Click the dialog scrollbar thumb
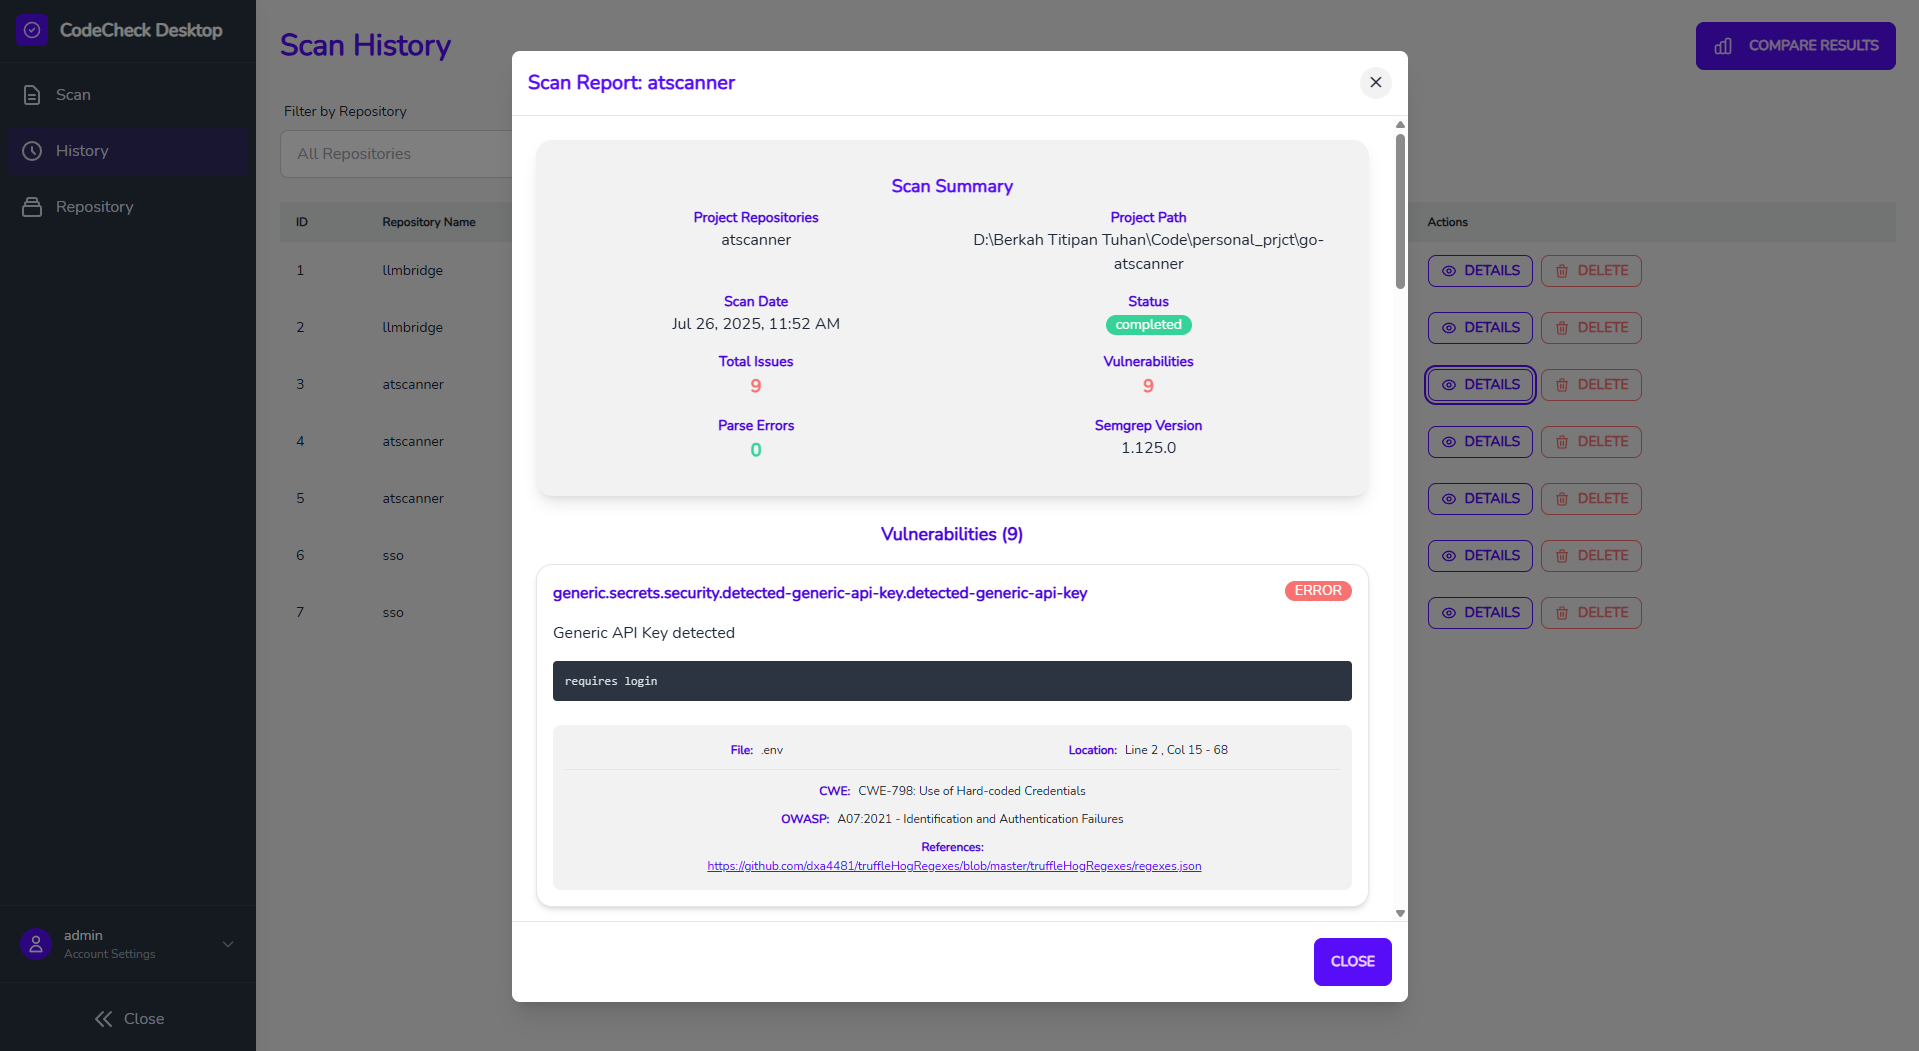Viewport: 1919px width, 1051px height. tap(1400, 210)
